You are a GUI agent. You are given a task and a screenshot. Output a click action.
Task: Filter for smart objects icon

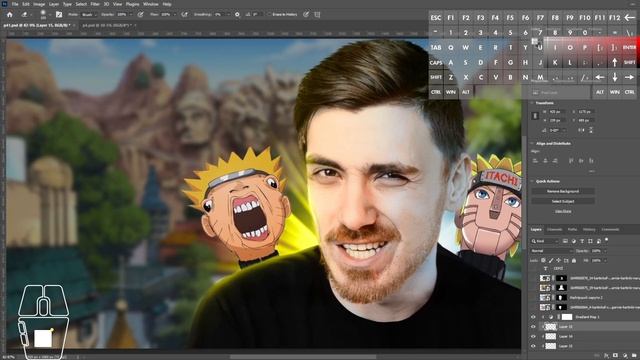pos(599,241)
